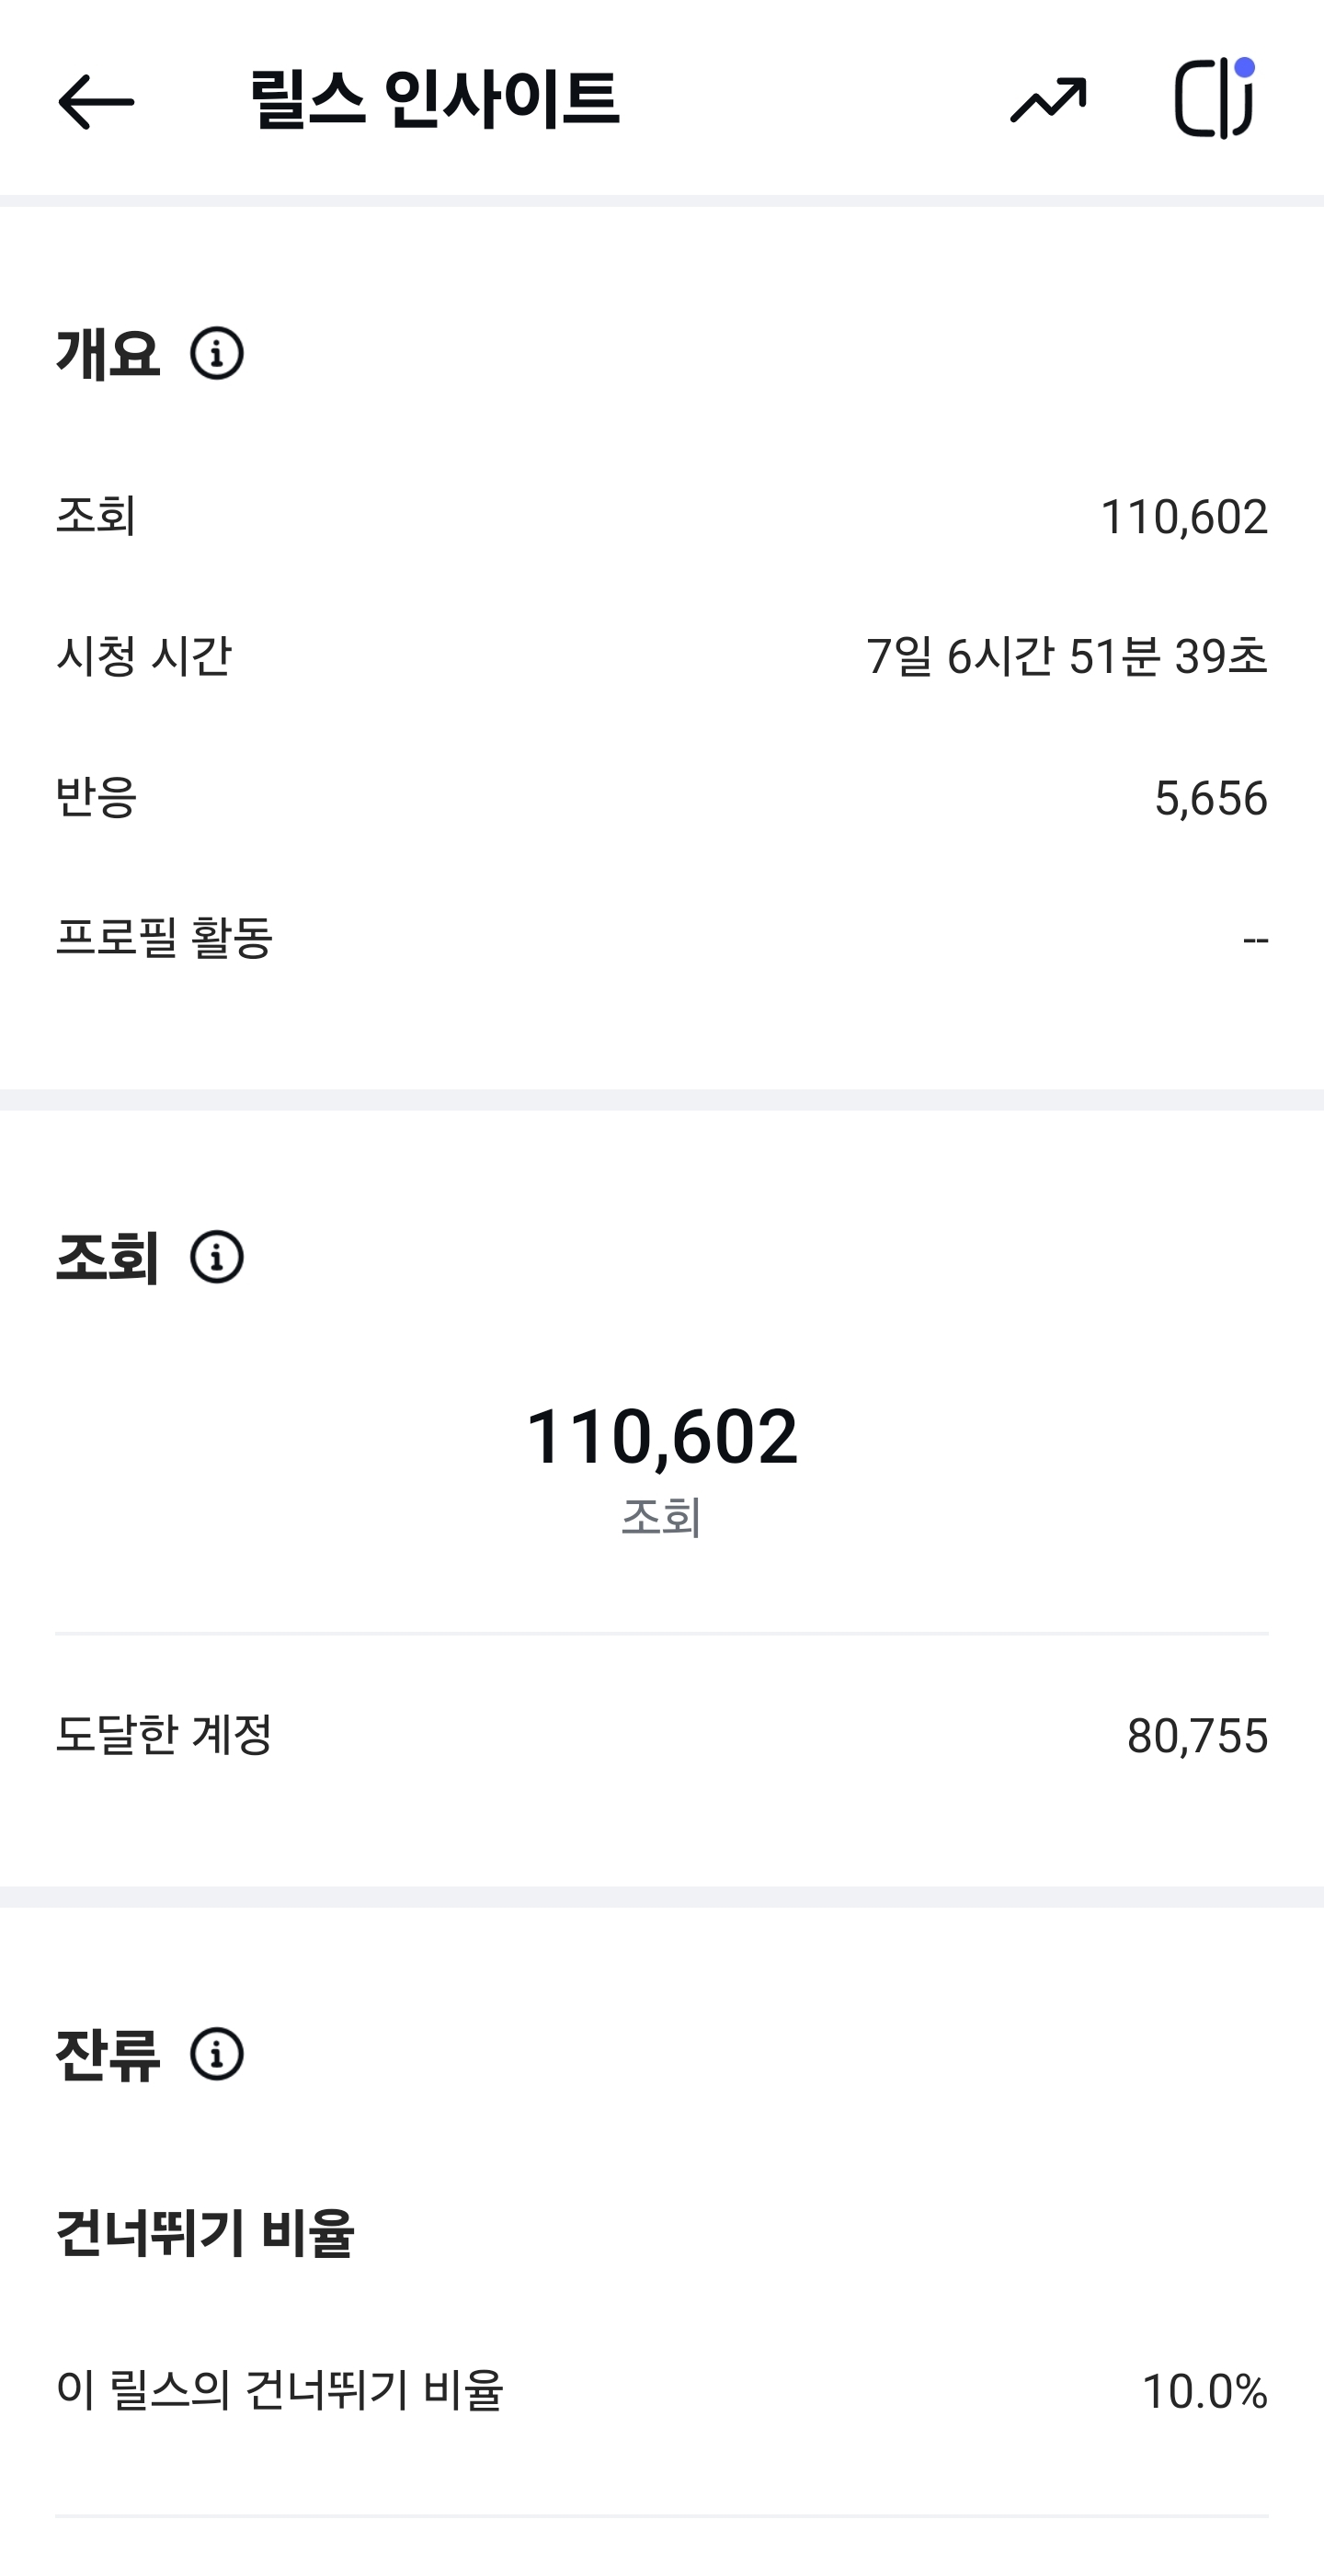Tap the back arrow icon
Image resolution: width=1324 pixels, height=2576 pixels.
pyautogui.click(x=95, y=101)
